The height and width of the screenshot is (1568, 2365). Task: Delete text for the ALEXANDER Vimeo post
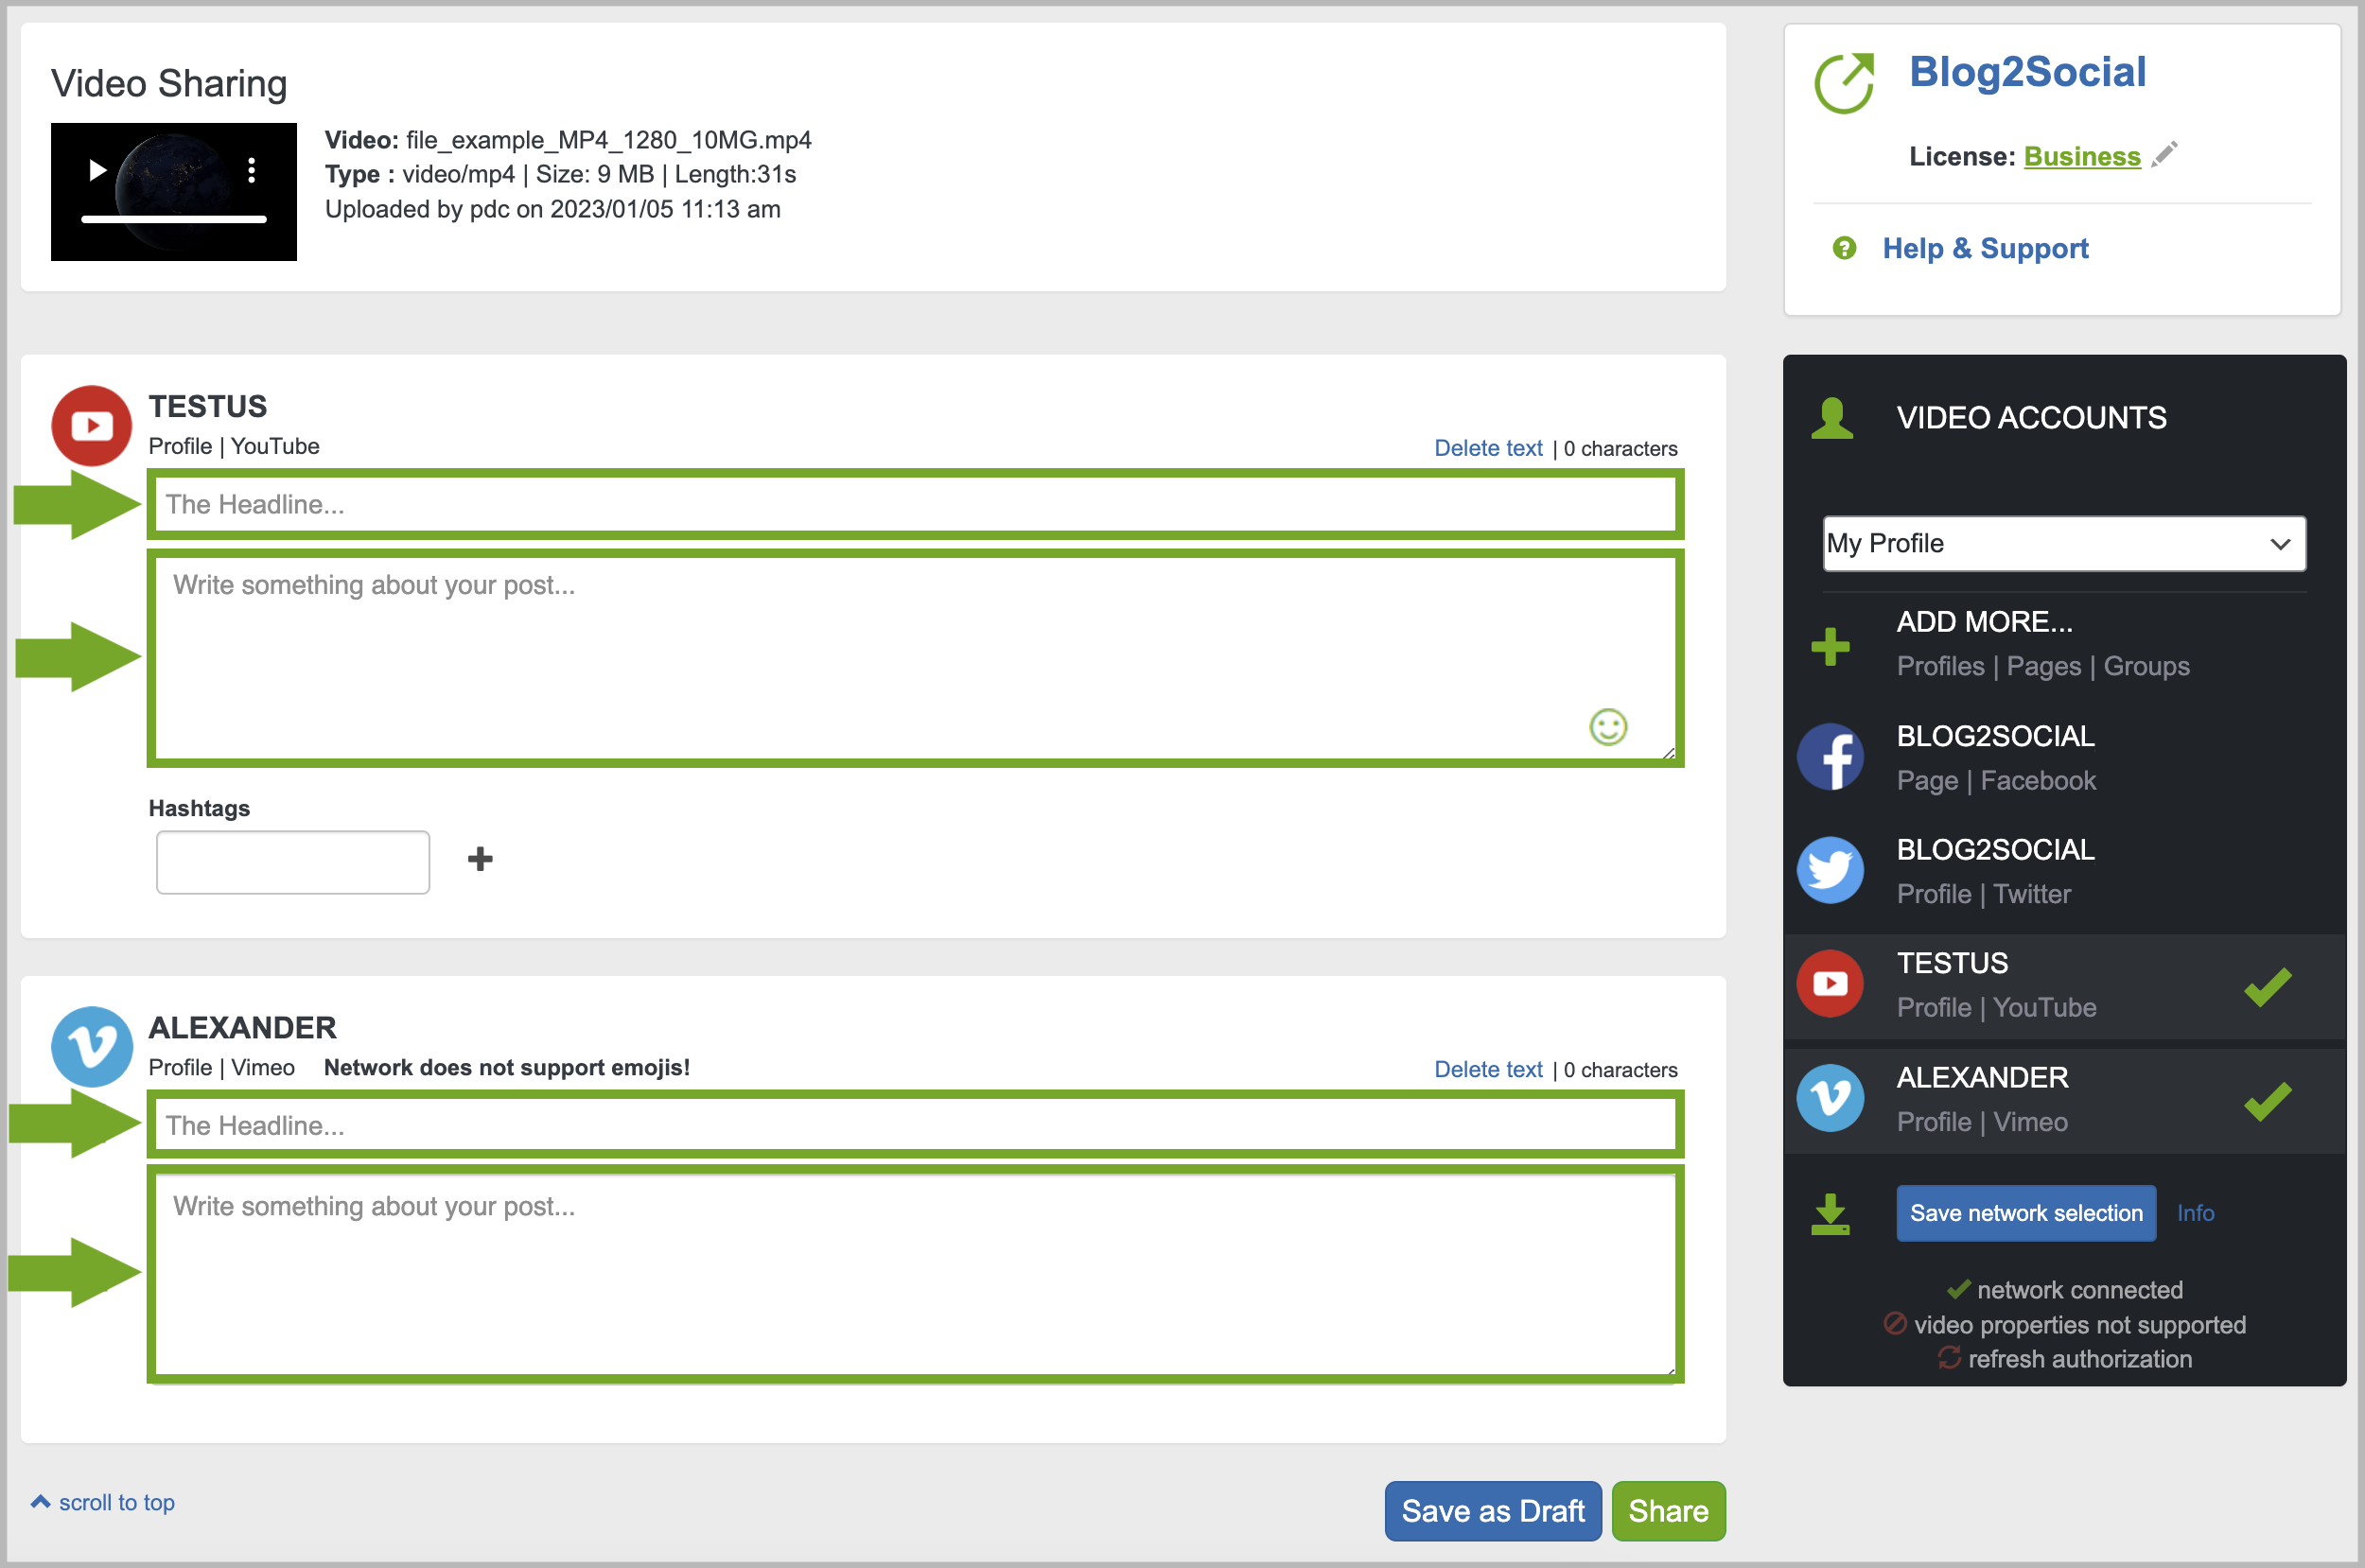click(1488, 1069)
